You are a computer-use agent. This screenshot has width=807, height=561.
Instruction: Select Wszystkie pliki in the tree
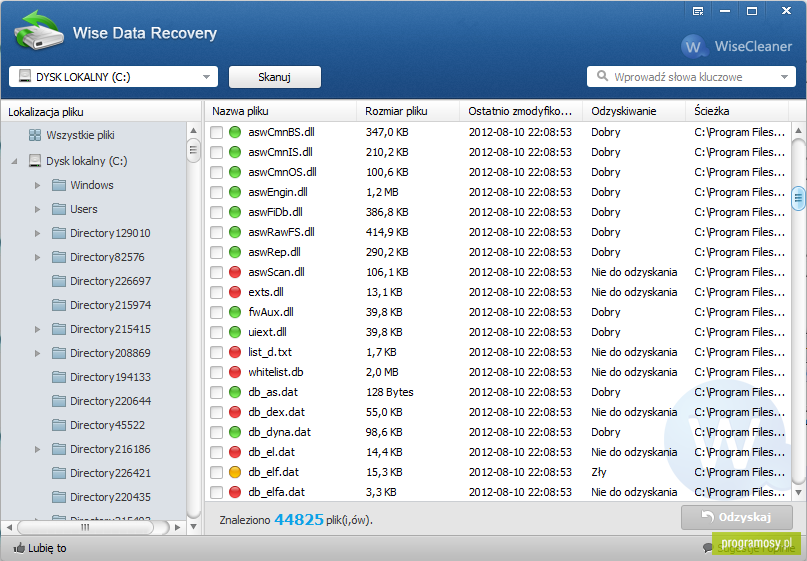[80, 135]
